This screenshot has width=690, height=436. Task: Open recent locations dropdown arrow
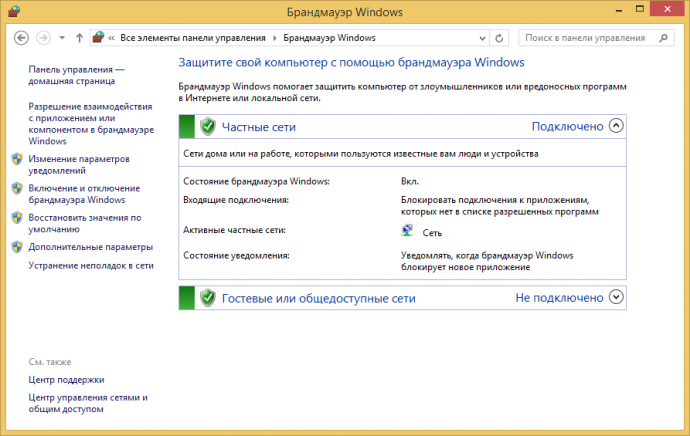pyautogui.click(x=62, y=38)
